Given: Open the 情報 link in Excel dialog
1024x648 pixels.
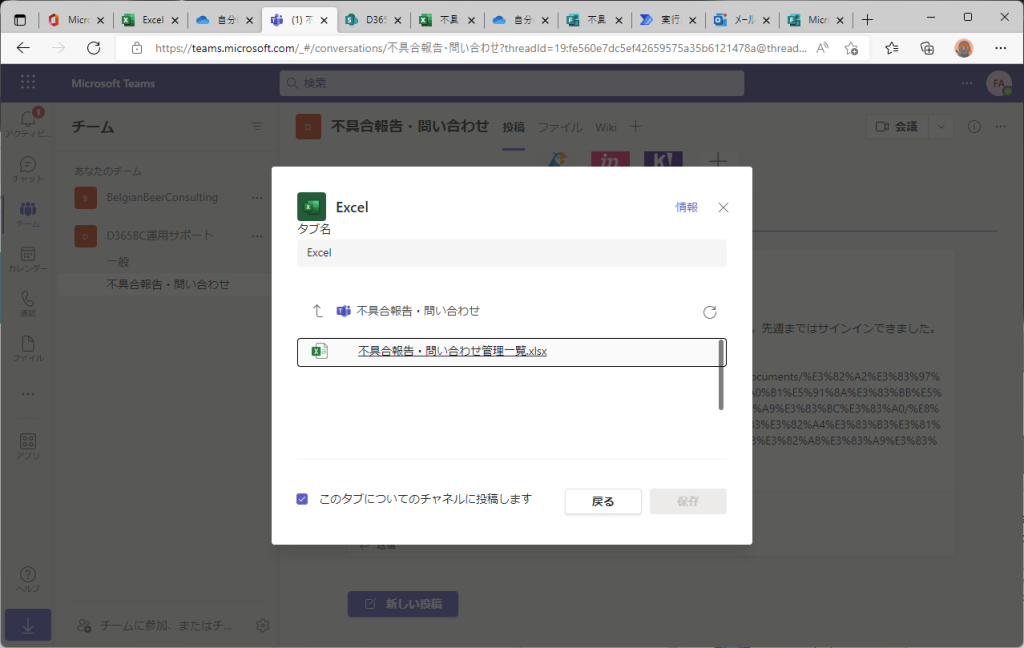Looking at the screenshot, I should [686, 207].
